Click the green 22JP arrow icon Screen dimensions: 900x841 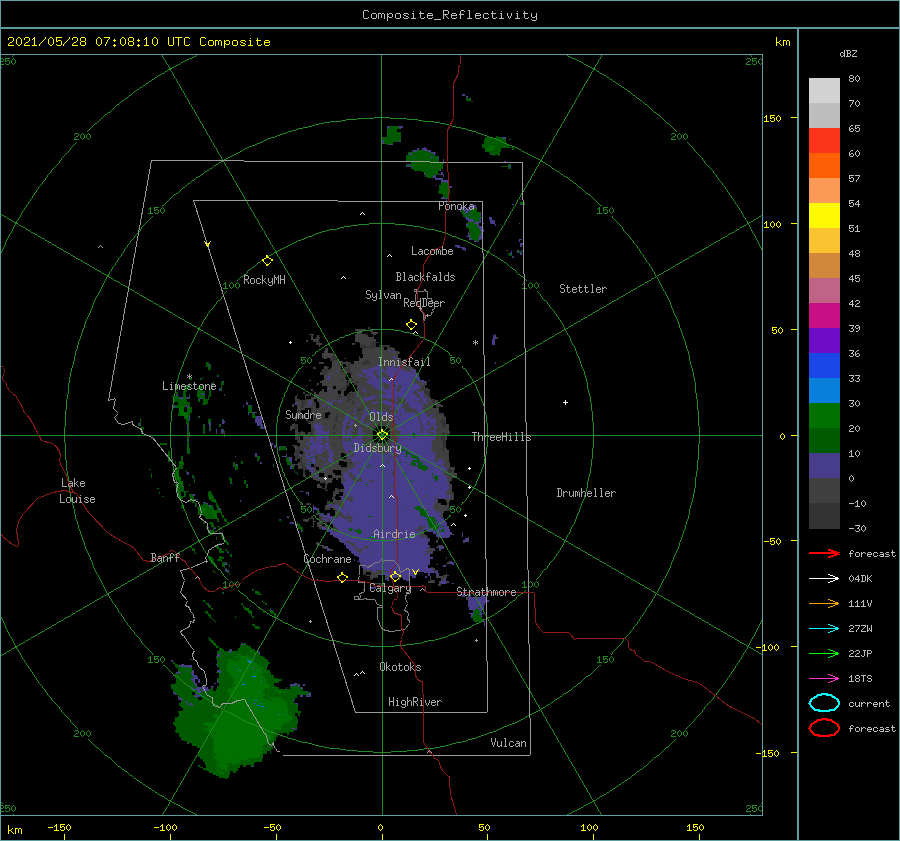(x=824, y=653)
